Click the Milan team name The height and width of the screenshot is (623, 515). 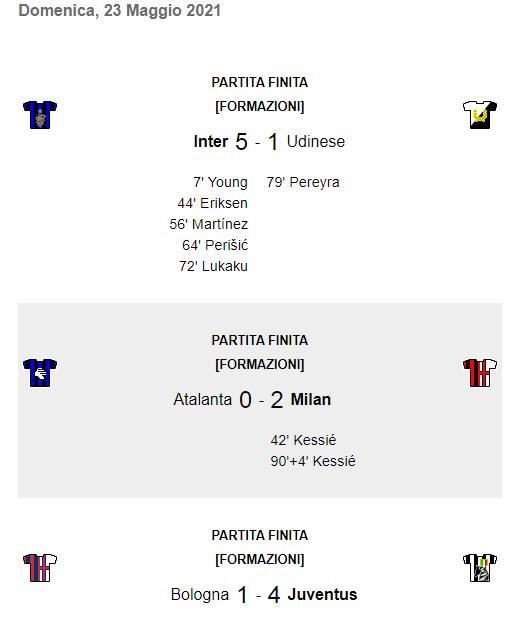click(x=311, y=399)
